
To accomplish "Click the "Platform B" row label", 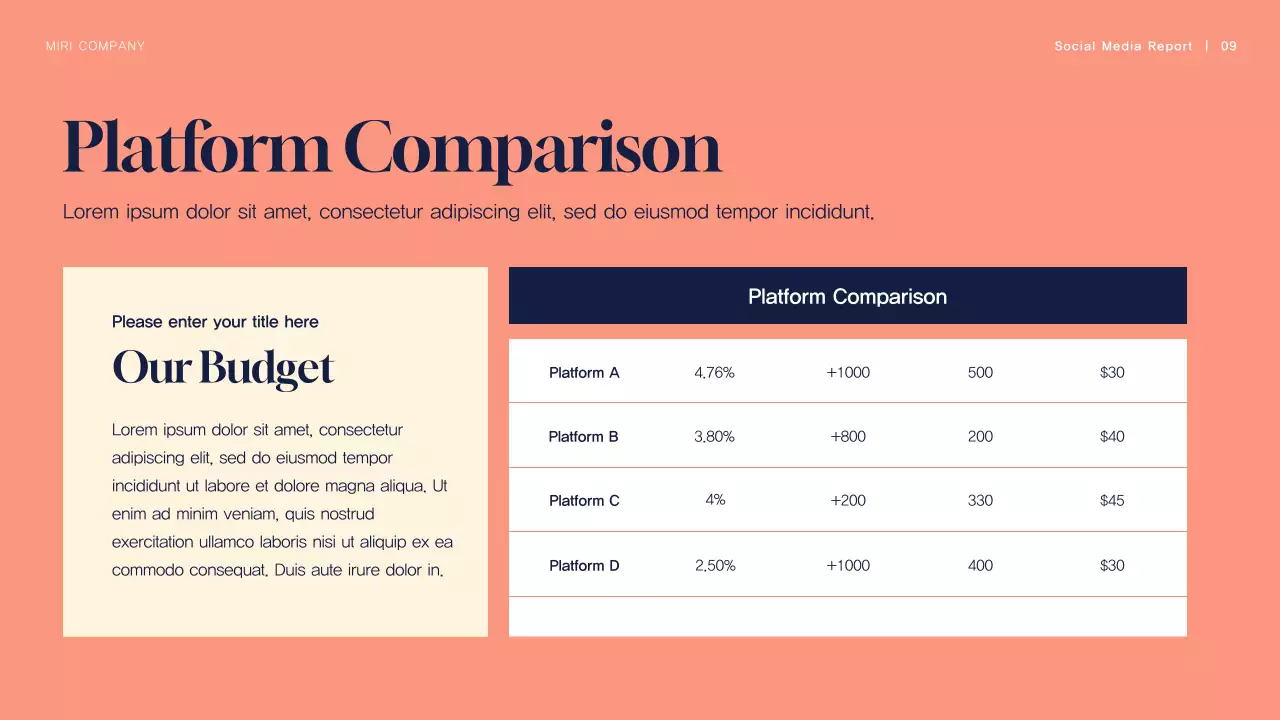I will pyautogui.click(x=583, y=437).
